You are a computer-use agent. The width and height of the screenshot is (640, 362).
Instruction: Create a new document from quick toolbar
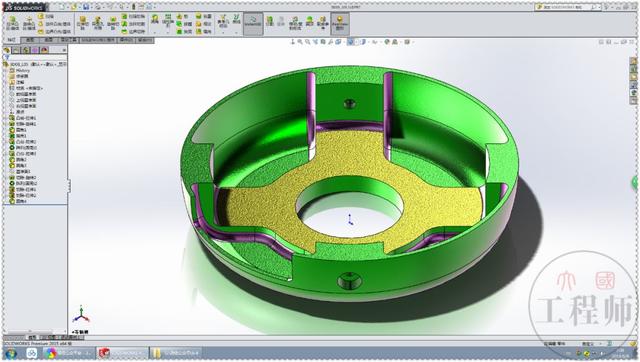click(62, 7)
